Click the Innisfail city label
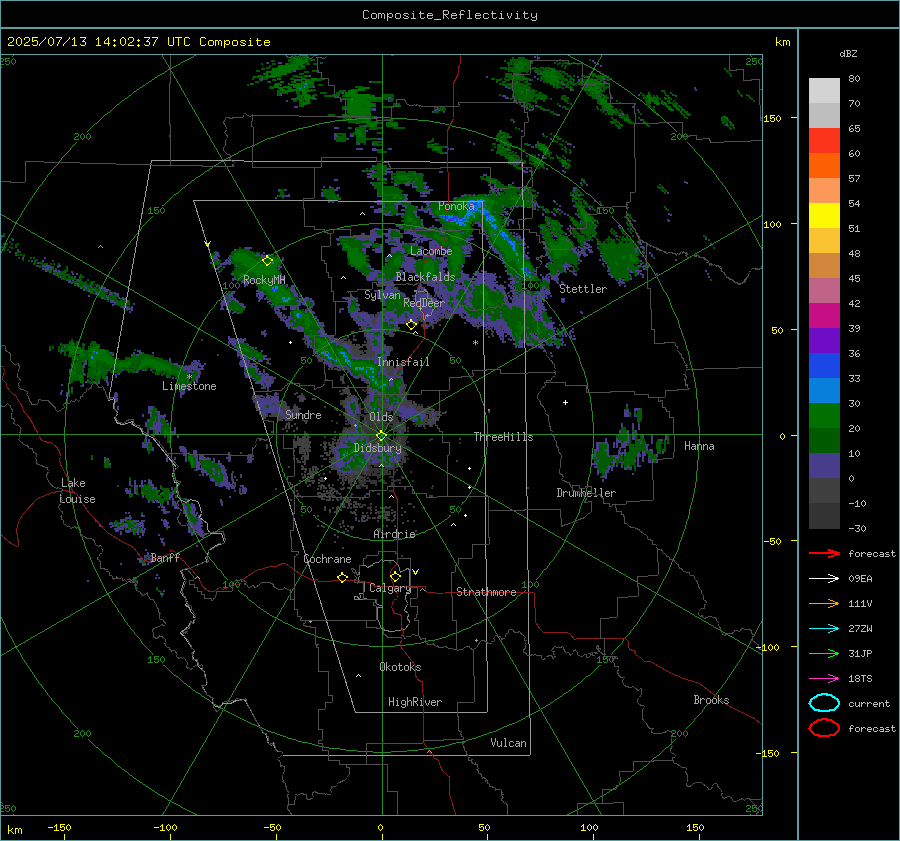This screenshot has width=900, height=841. tap(403, 362)
